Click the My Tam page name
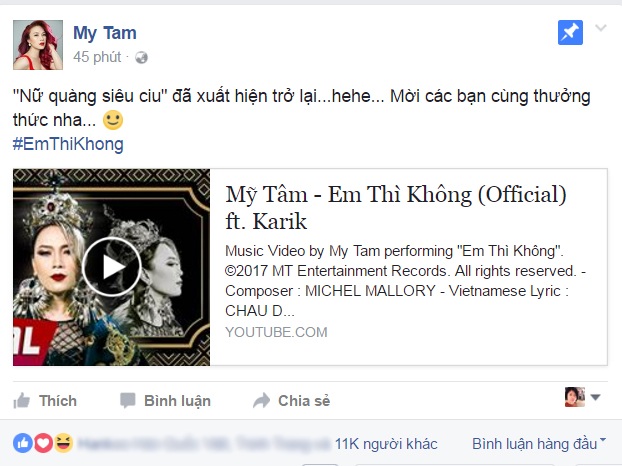This screenshot has width=622, height=466. [x=105, y=33]
